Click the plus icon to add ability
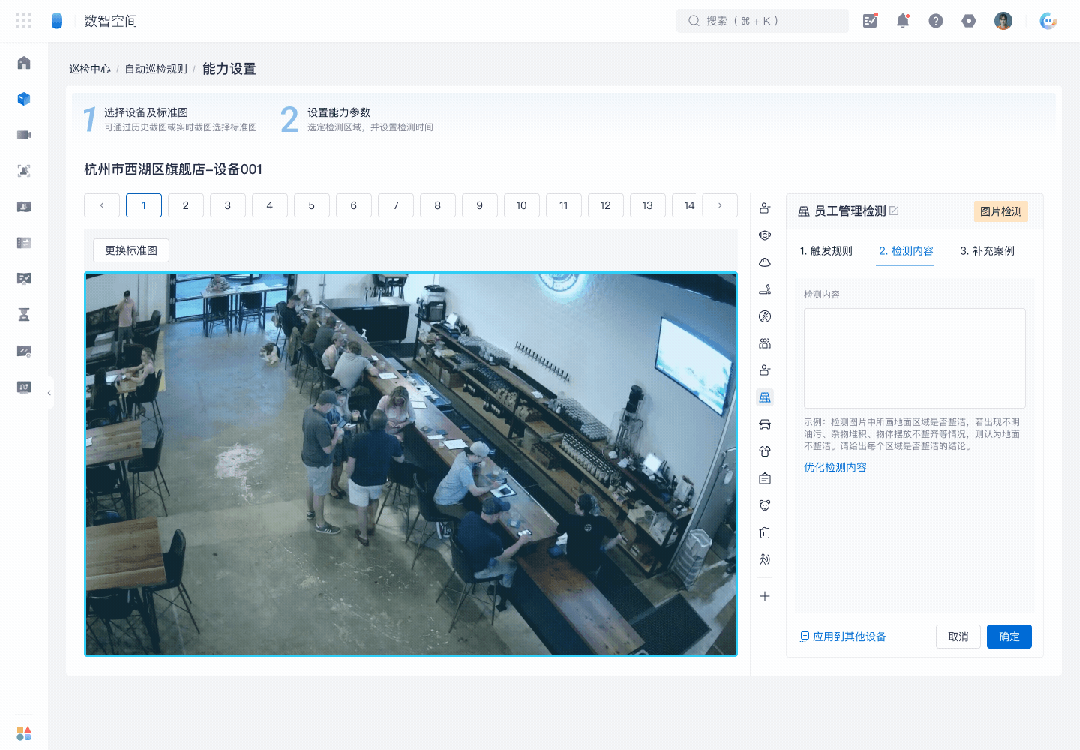Image resolution: width=1080 pixels, height=750 pixels. pyautogui.click(x=765, y=596)
